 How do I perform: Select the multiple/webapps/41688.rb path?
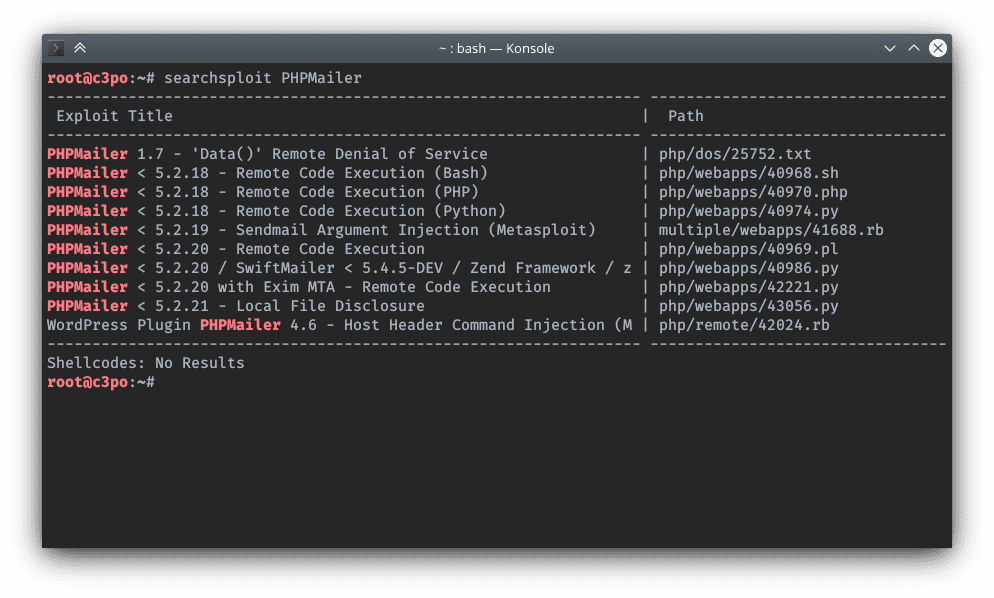point(770,230)
